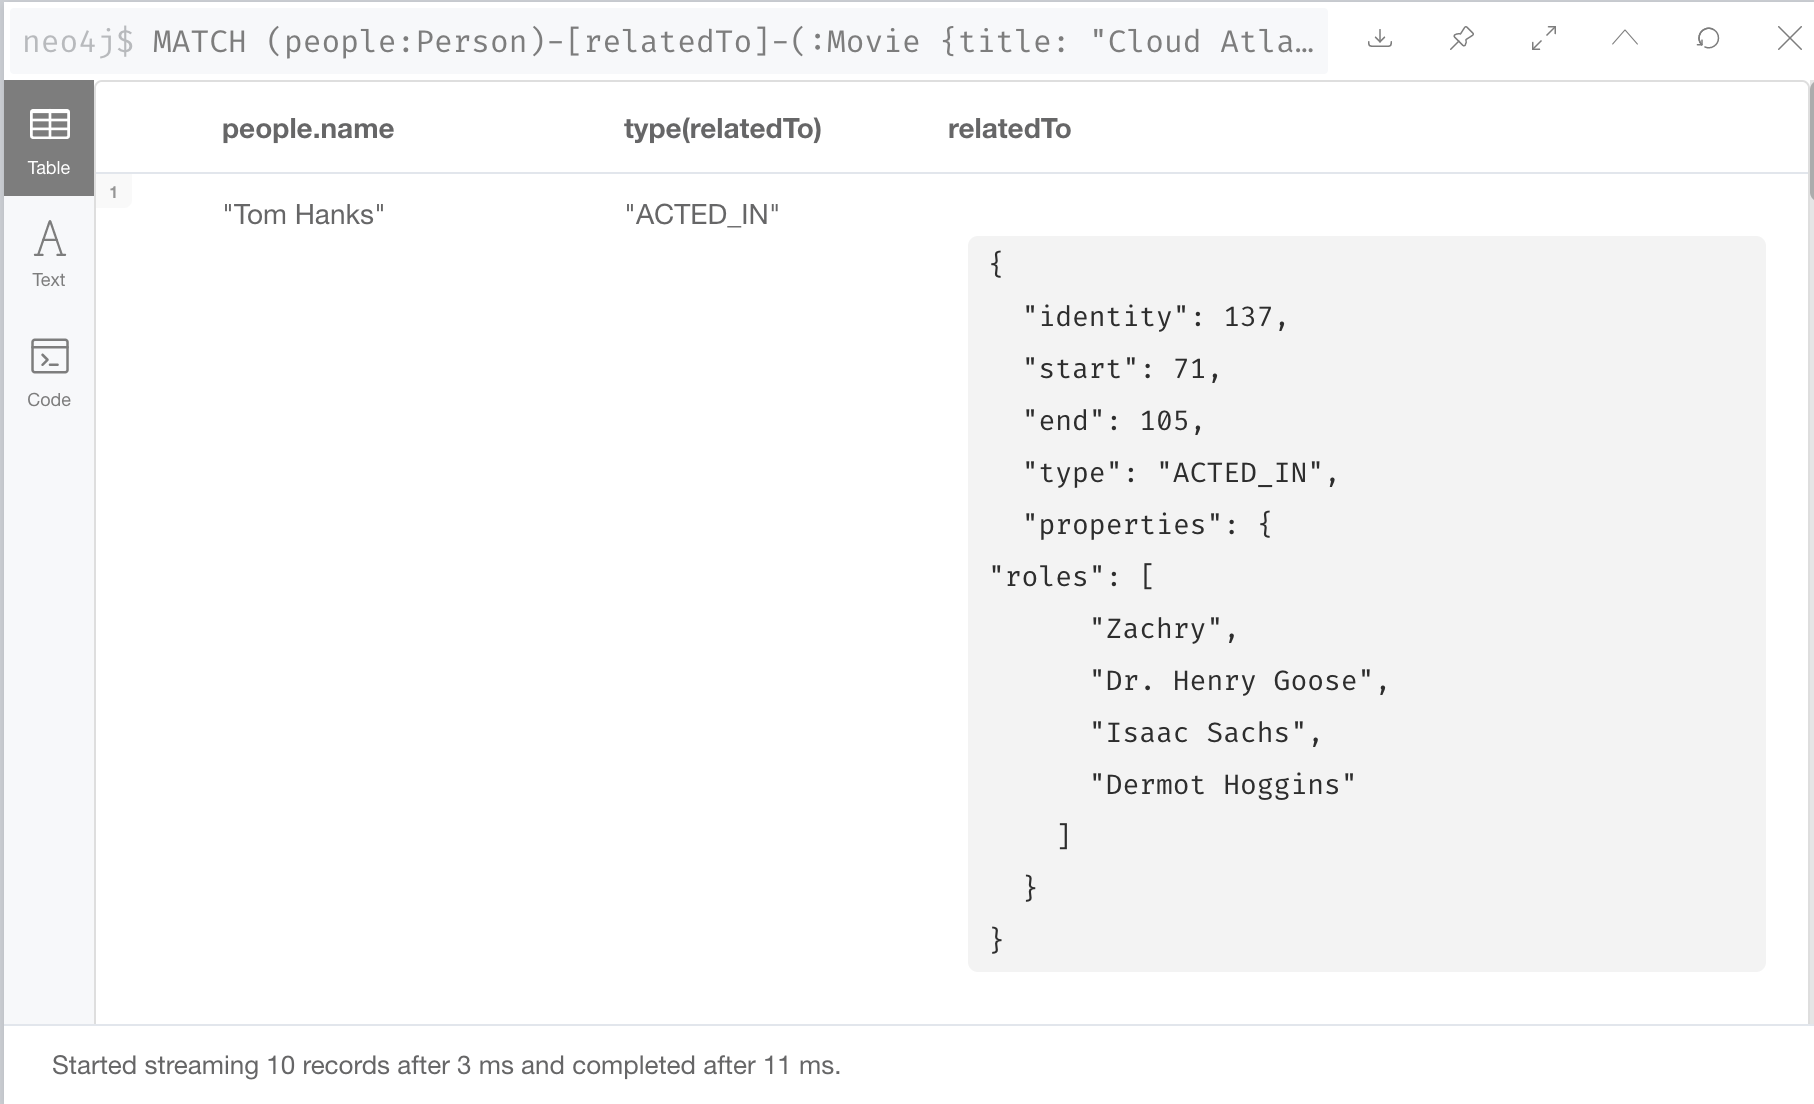The height and width of the screenshot is (1104, 1814).
Task: Click the "Tom Hanks" cell
Action: pyautogui.click(x=303, y=215)
